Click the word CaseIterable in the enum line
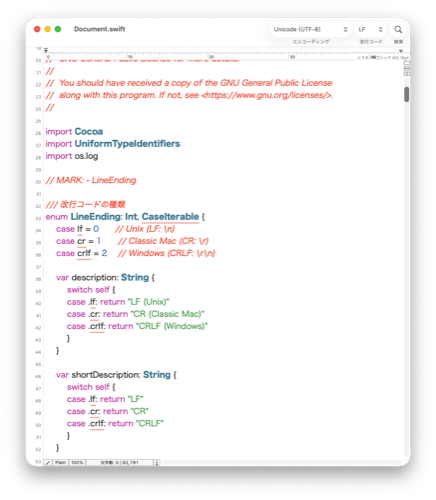Screen dimensions: 436x500 click(170, 217)
